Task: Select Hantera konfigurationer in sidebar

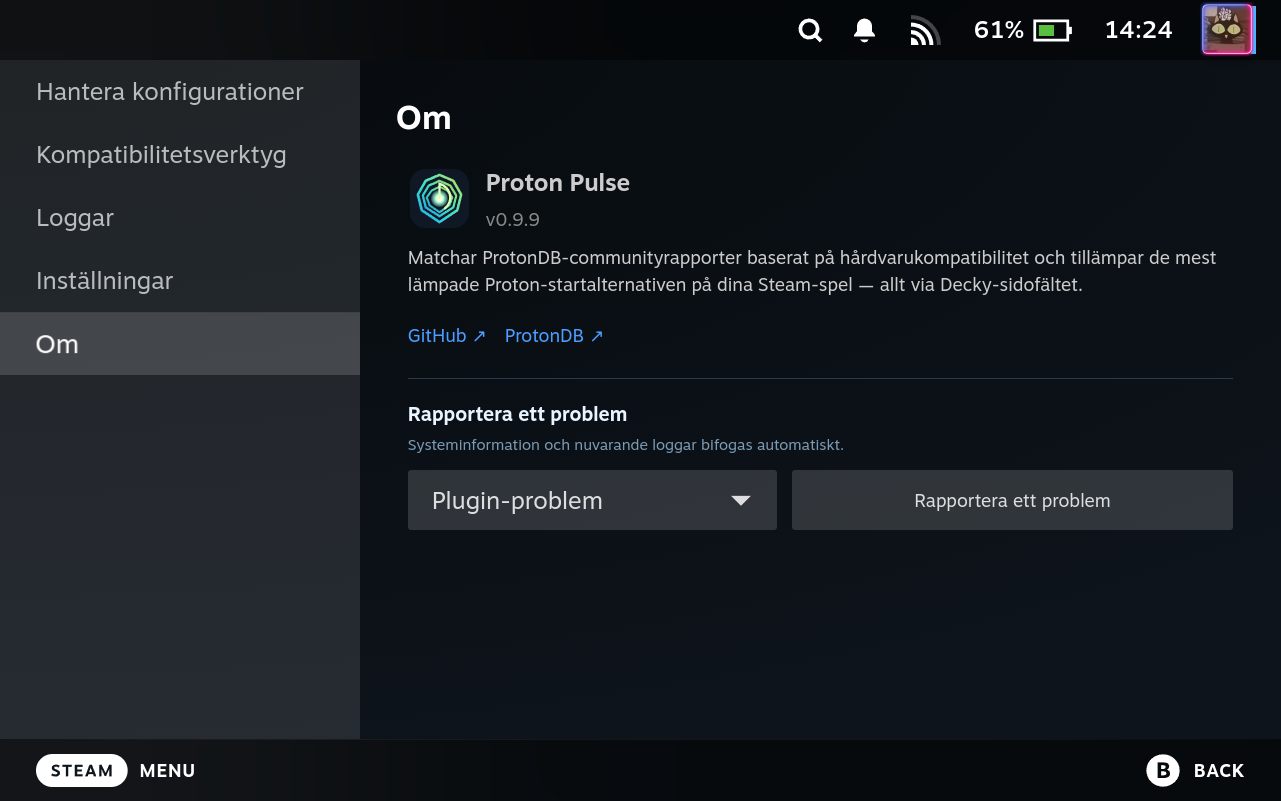Action: pyautogui.click(x=180, y=92)
